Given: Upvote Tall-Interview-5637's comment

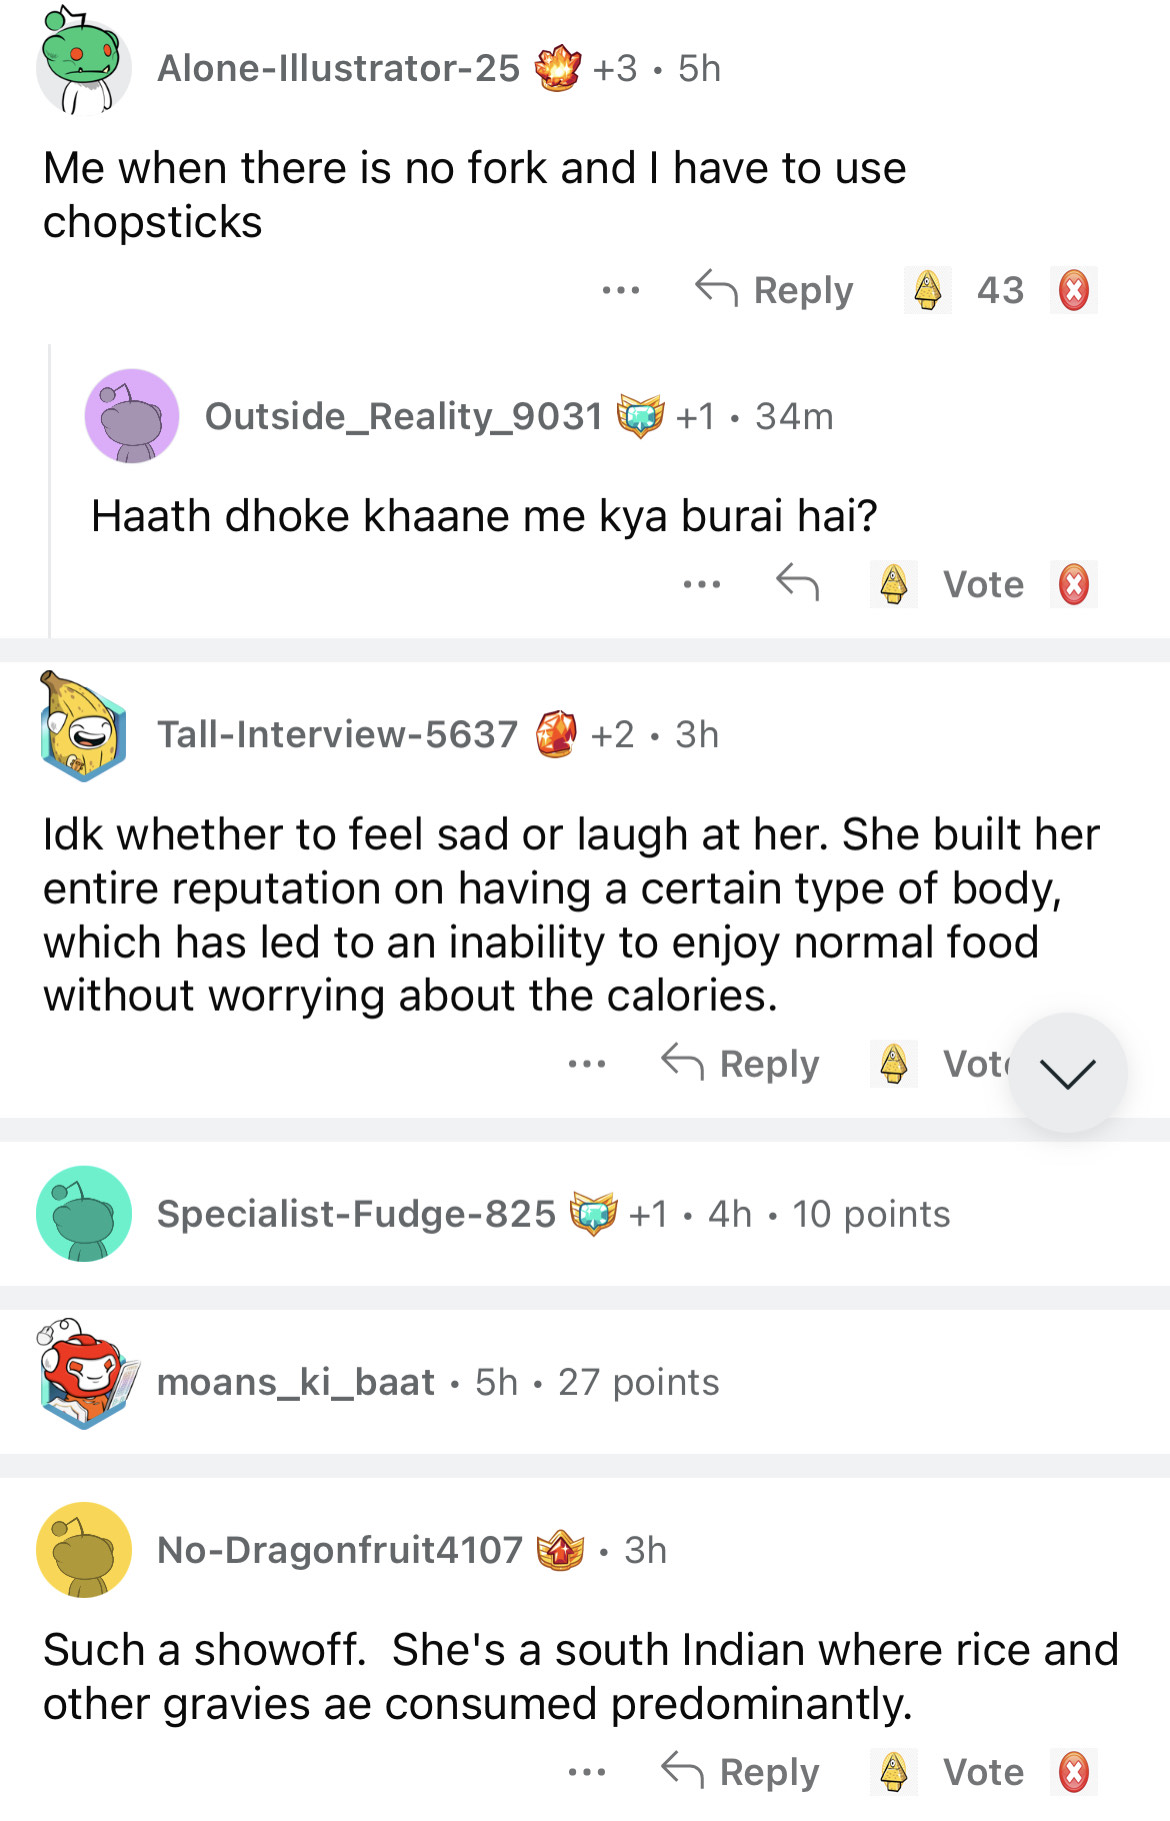Looking at the screenshot, I should [893, 1063].
